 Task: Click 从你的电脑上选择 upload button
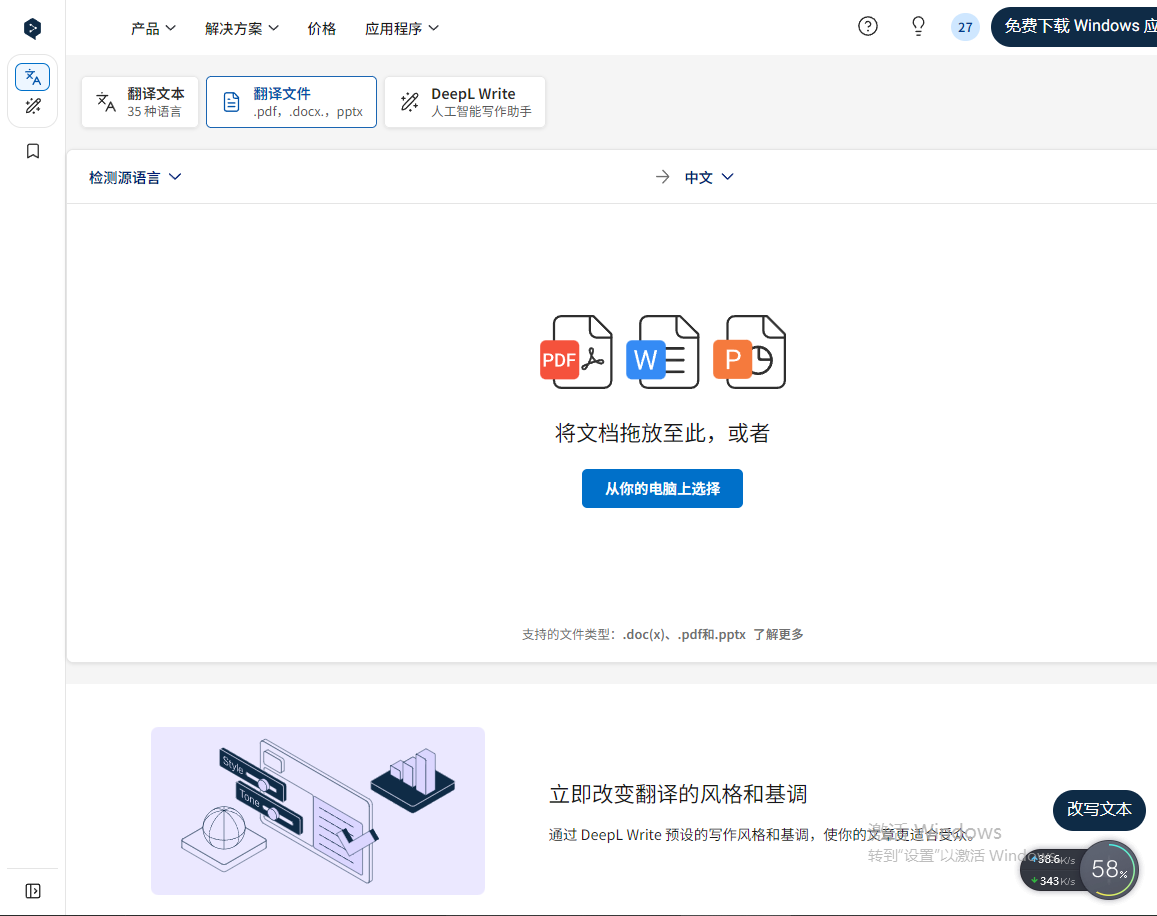[663, 489]
